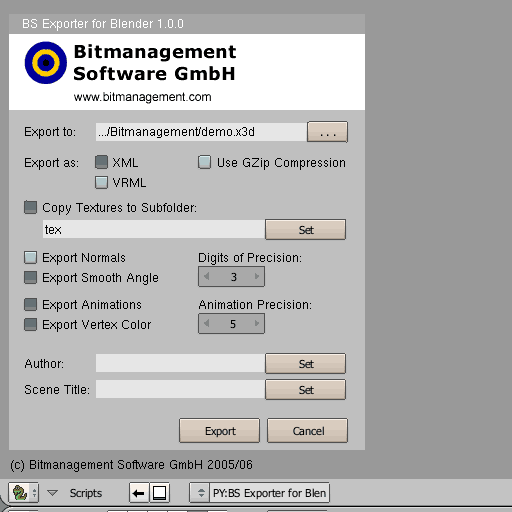The width and height of the screenshot is (512, 512).
Task: Decrease Animation Precision with left arrow
Action: (x=206, y=323)
